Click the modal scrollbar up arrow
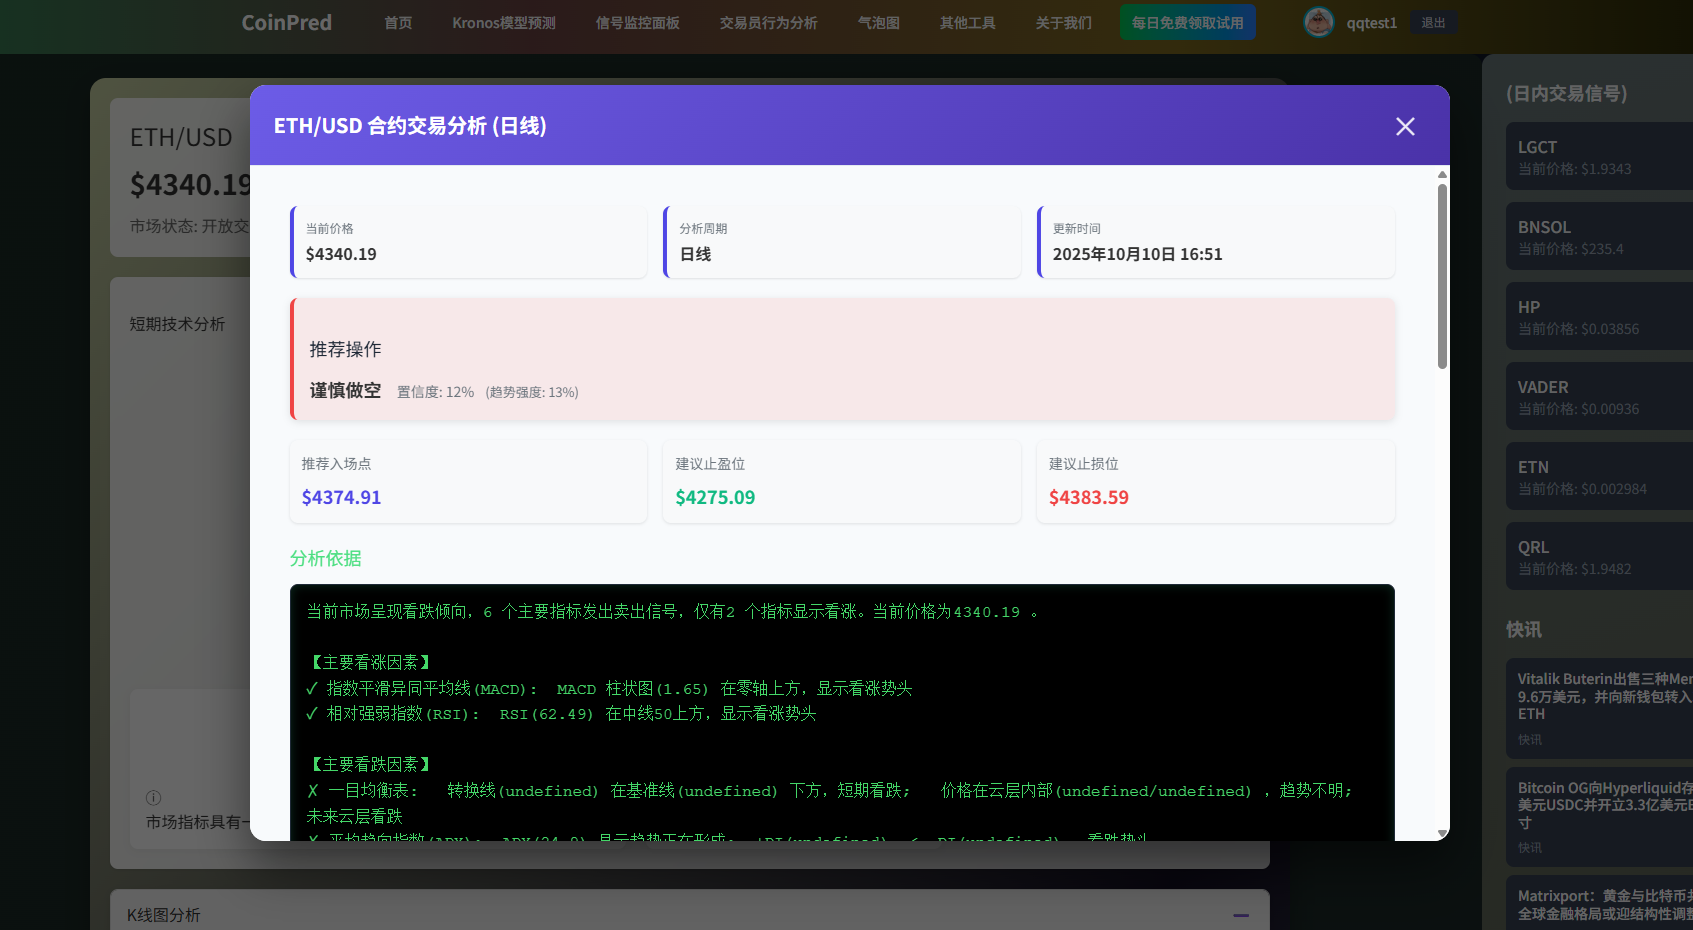 click(x=1442, y=175)
